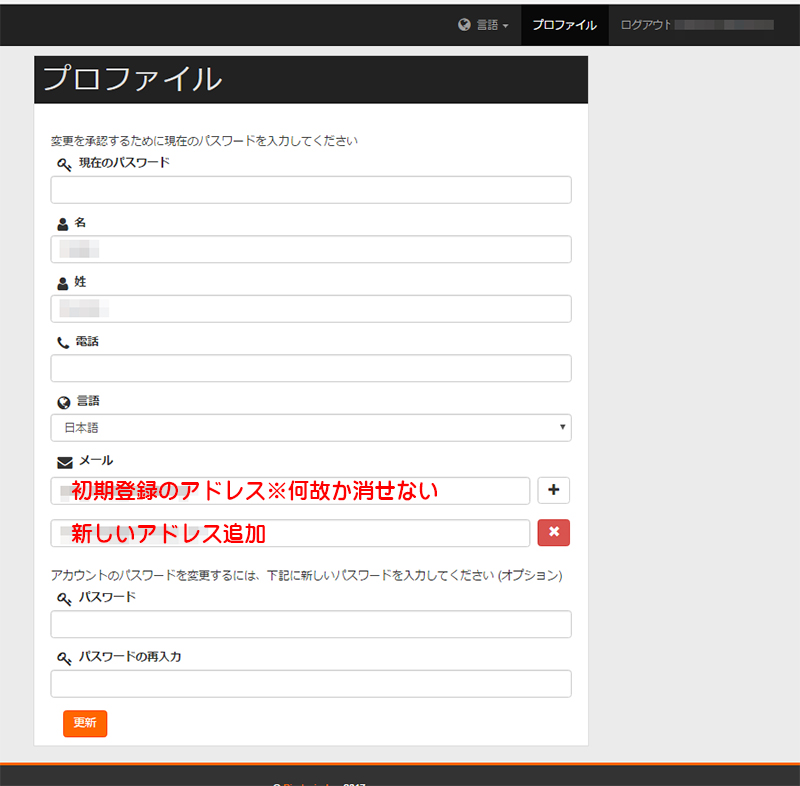This screenshot has height=786, width=800.
Task: Click the phone icon beside 電話
Action: pyautogui.click(x=64, y=342)
